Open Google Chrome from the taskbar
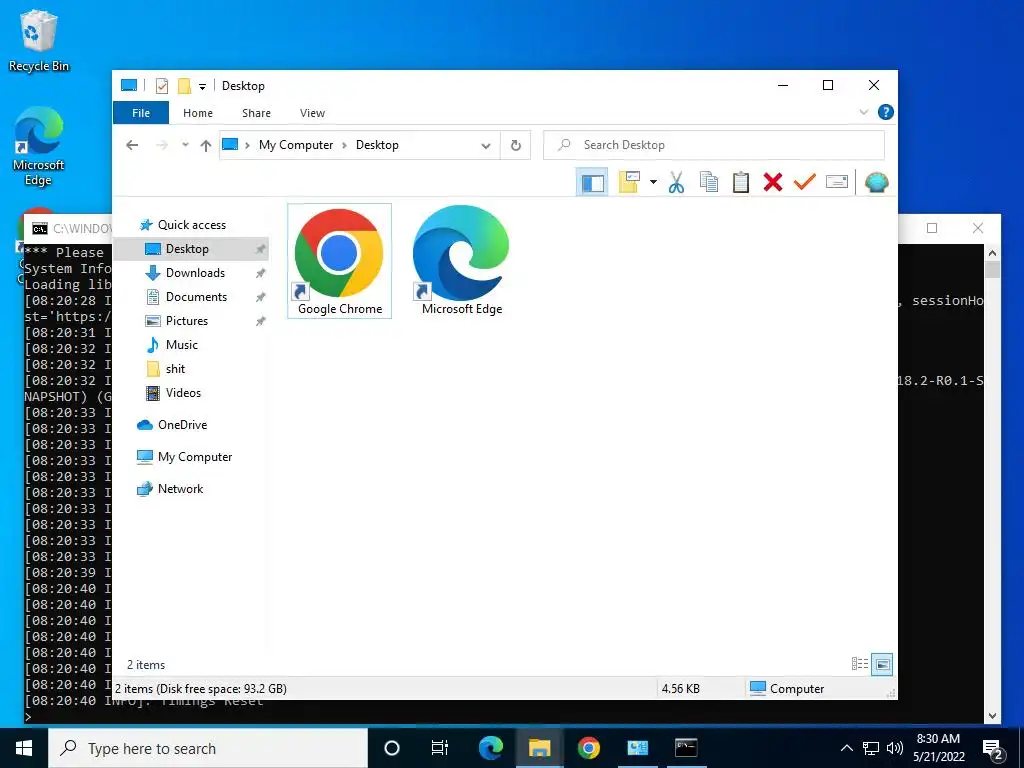 [588, 748]
